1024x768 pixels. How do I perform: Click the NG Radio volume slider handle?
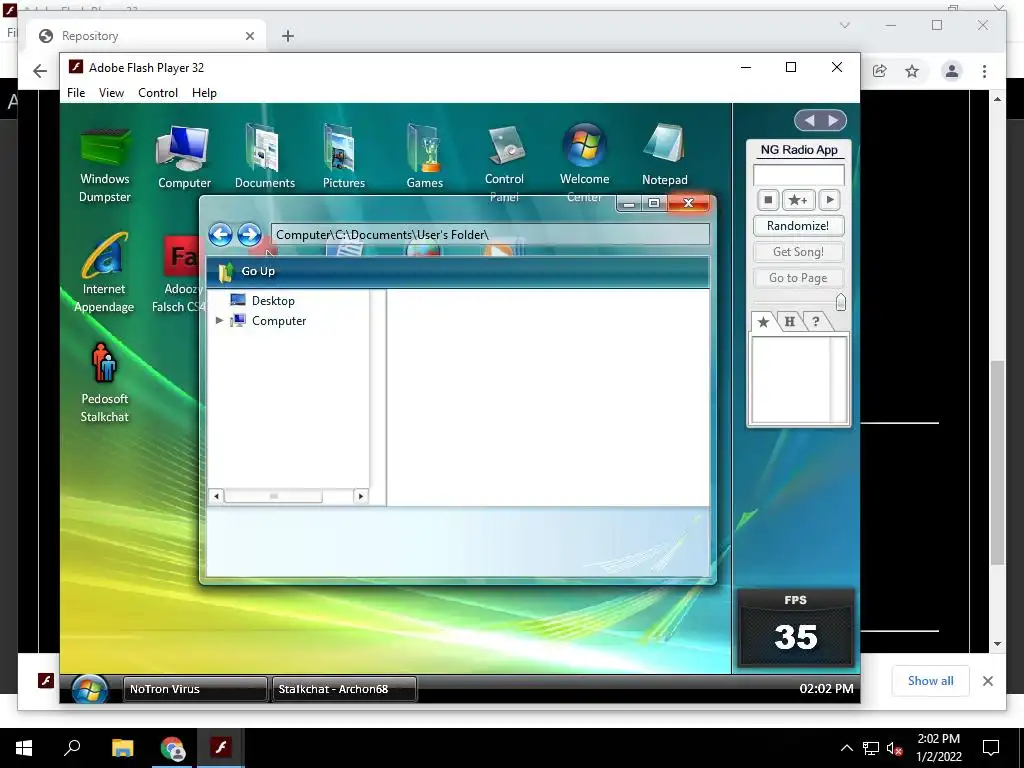(840, 302)
